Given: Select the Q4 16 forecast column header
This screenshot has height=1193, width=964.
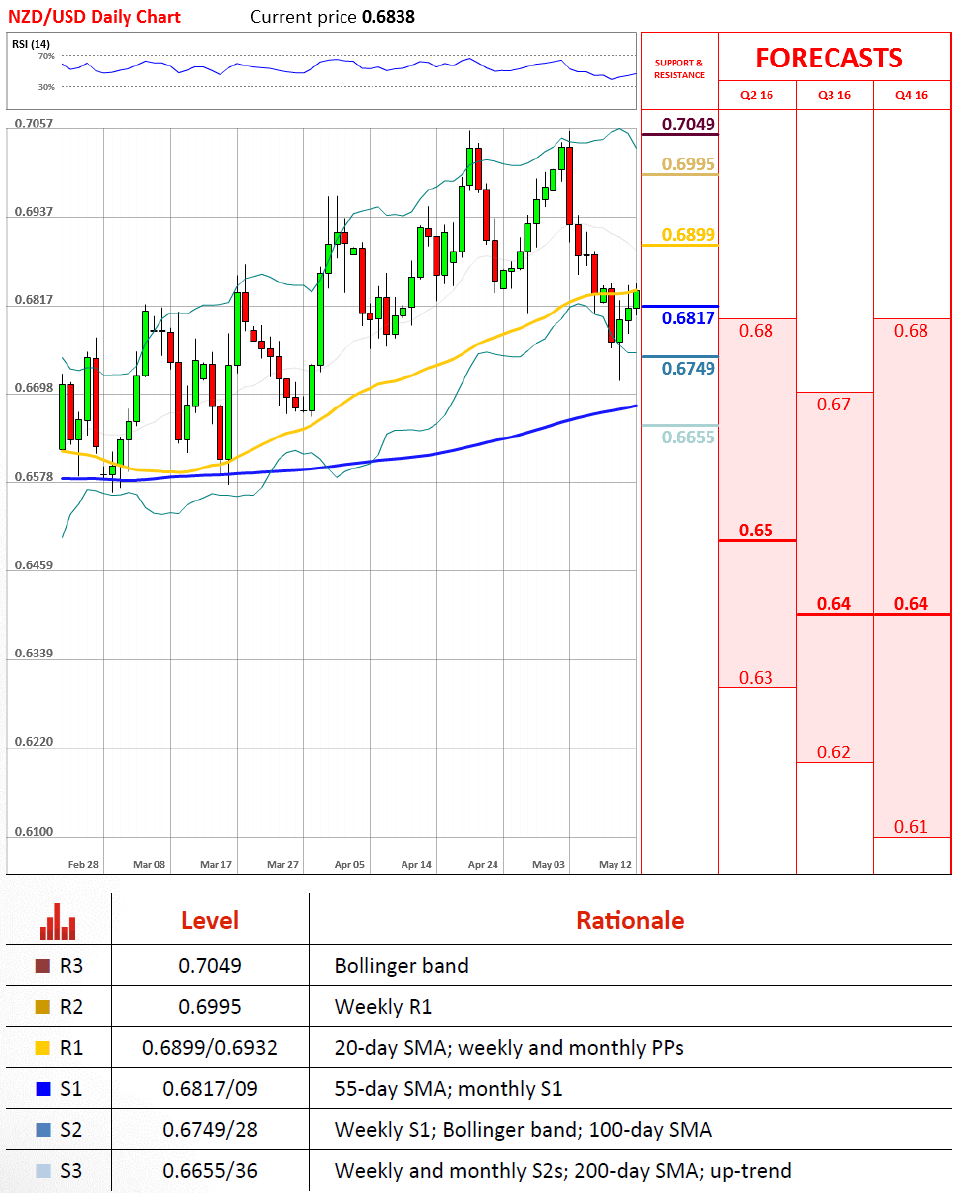Looking at the screenshot, I should coord(911,95).
